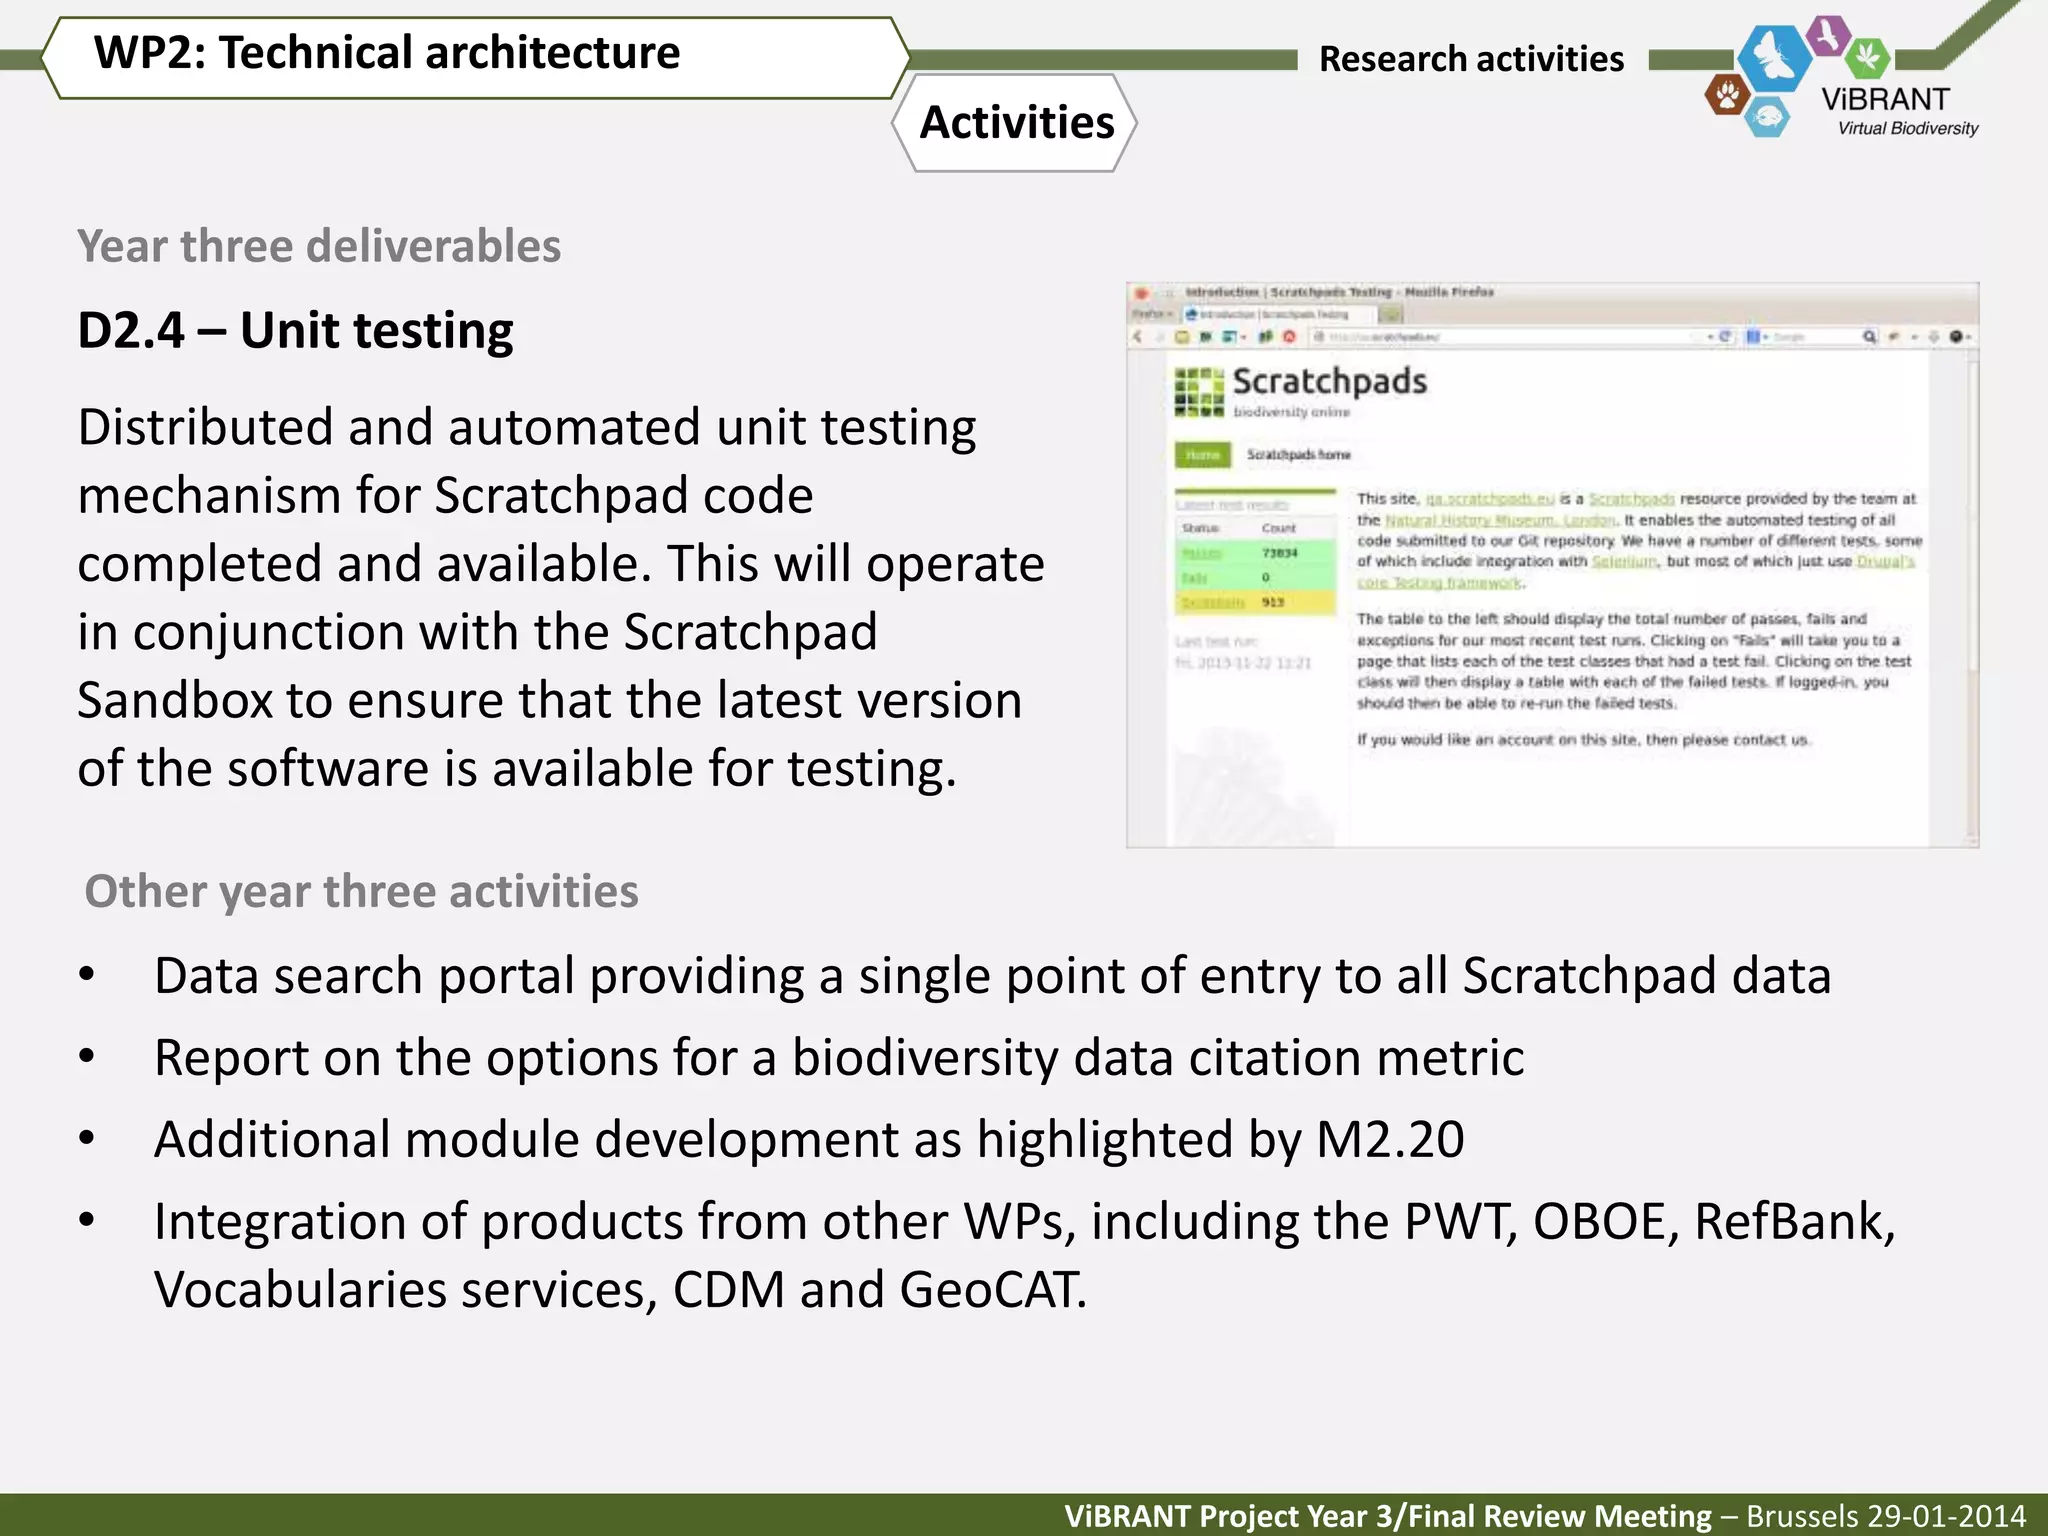Open the search engine selector dropdown
Screen dimensions: 2048x1536
coord(1755,337)
